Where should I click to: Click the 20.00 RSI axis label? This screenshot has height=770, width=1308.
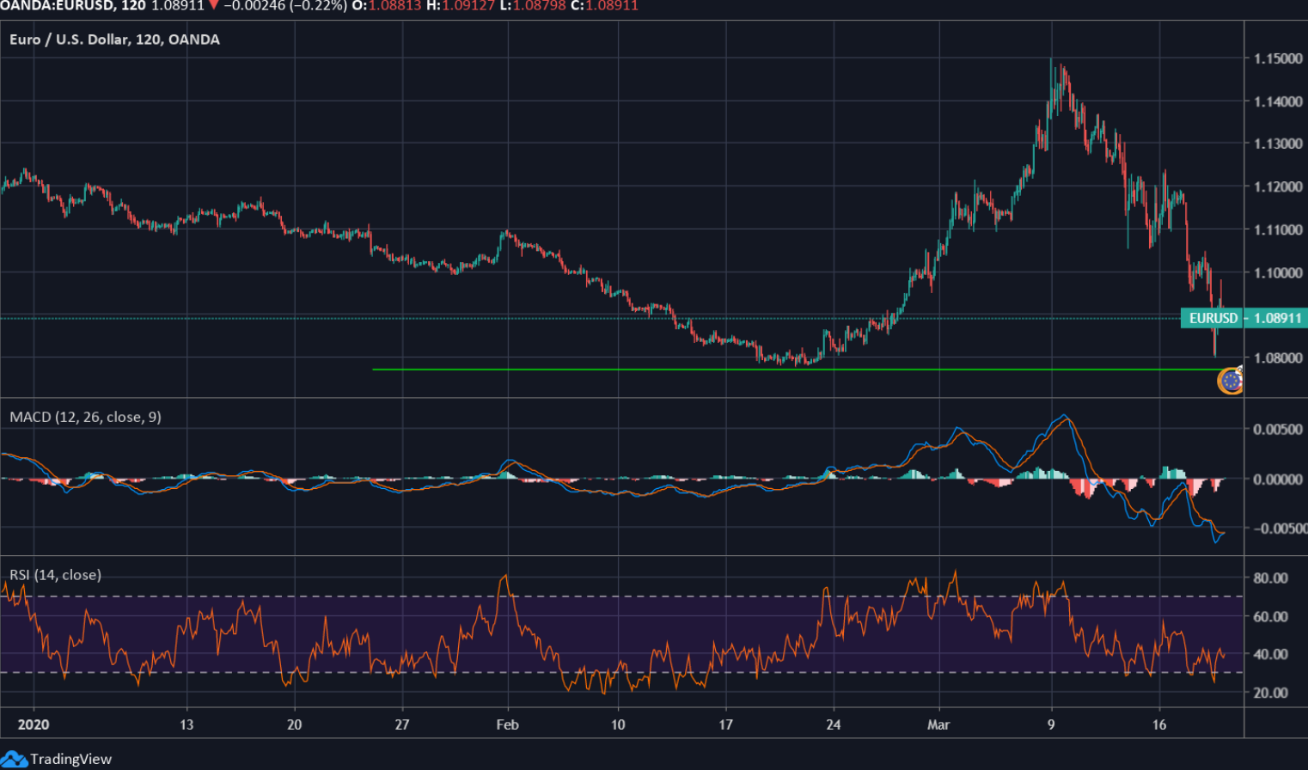click(1270, 692)
